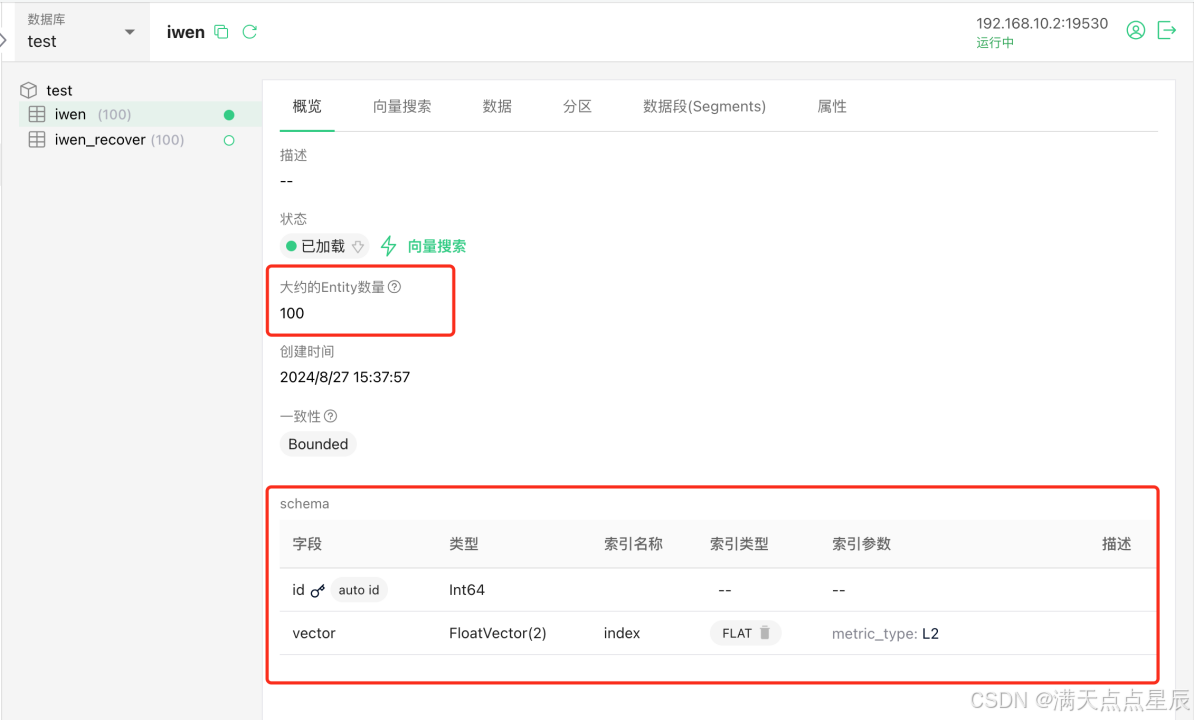The height and width of the screenshot is (720, 1194).
Task: Select the test database tree node
Action: pos(59,90)
